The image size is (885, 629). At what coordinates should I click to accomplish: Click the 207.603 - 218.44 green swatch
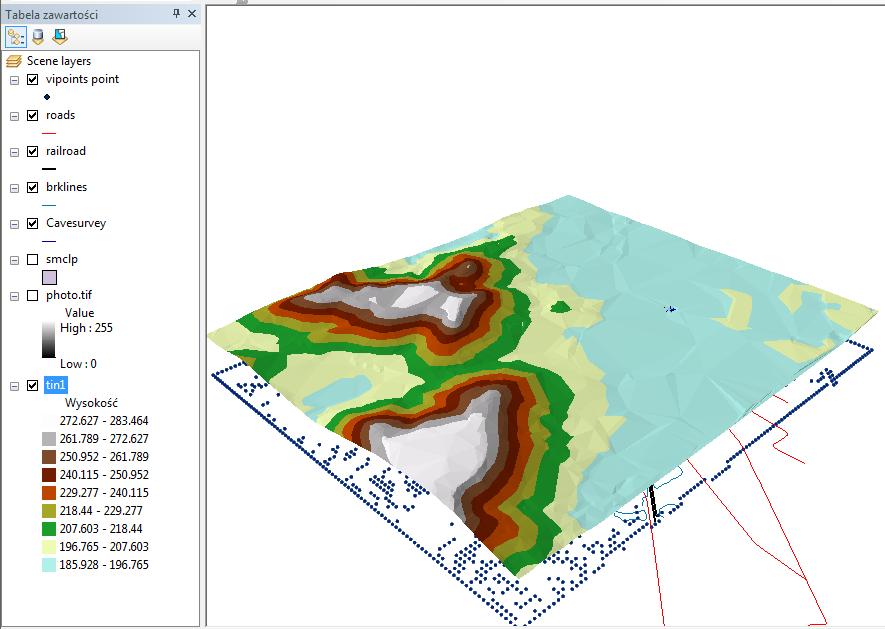pos(49,529)
